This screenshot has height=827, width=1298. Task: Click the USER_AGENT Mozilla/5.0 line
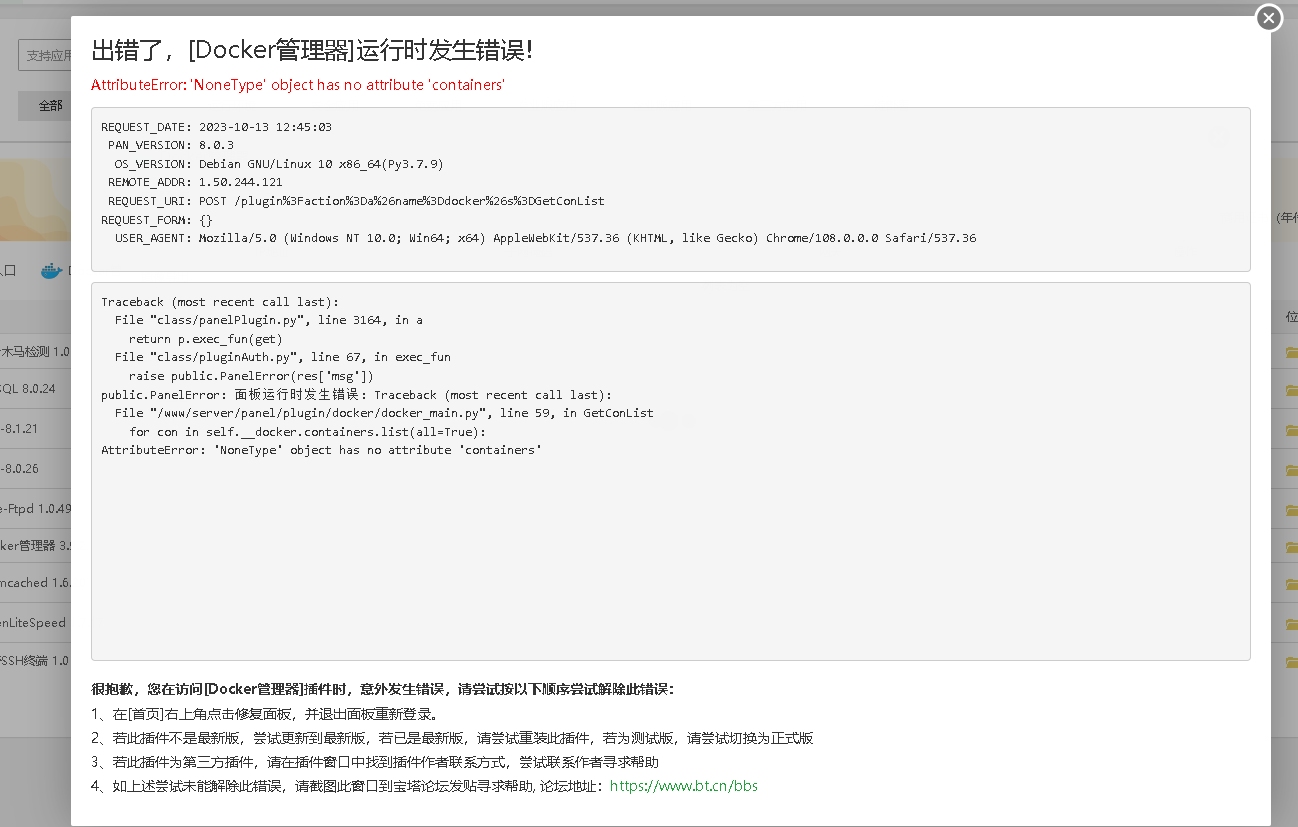546,238
